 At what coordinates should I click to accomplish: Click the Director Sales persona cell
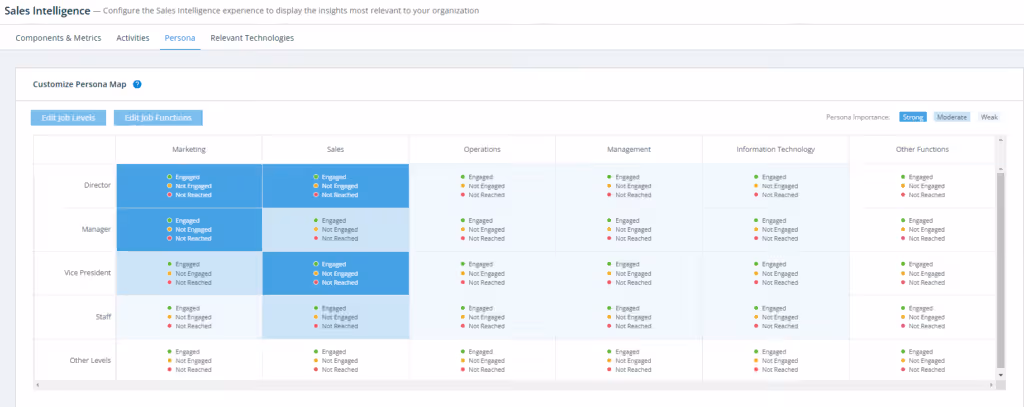click(336, 186)
